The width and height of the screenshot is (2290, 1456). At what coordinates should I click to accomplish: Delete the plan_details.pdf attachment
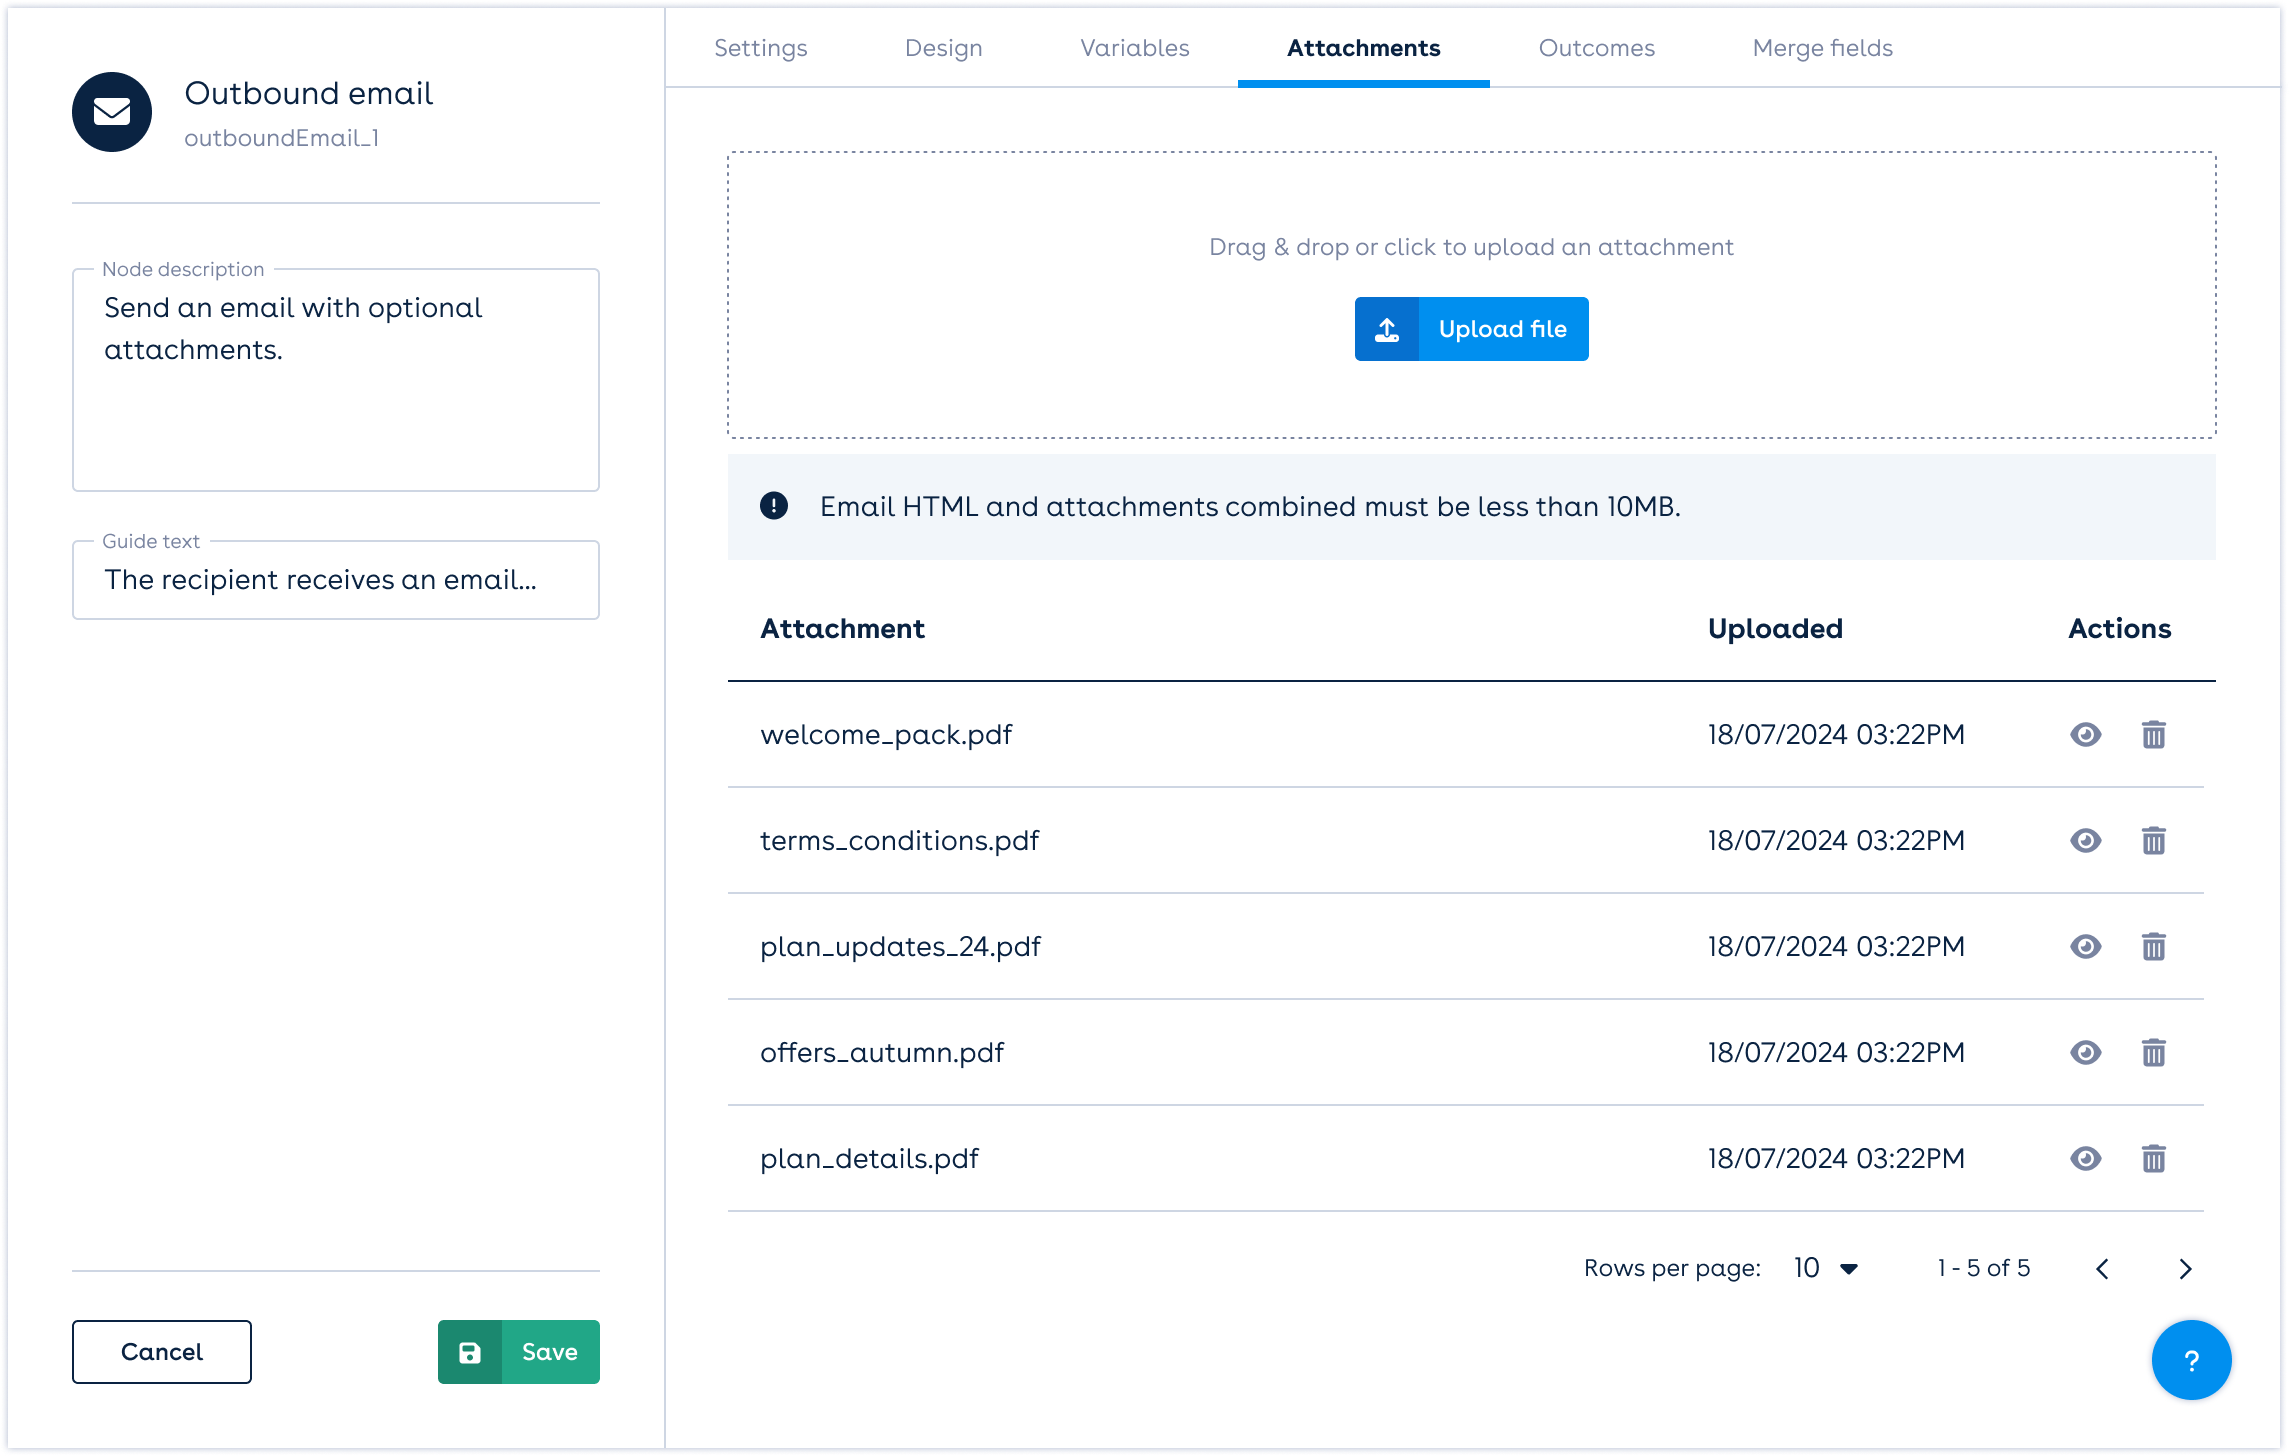point(2153,1159)
